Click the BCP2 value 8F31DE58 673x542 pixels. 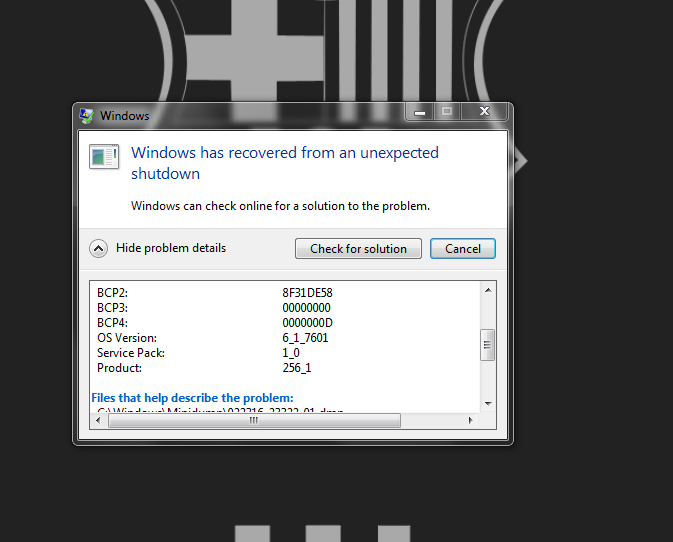(x=307, y=293)
